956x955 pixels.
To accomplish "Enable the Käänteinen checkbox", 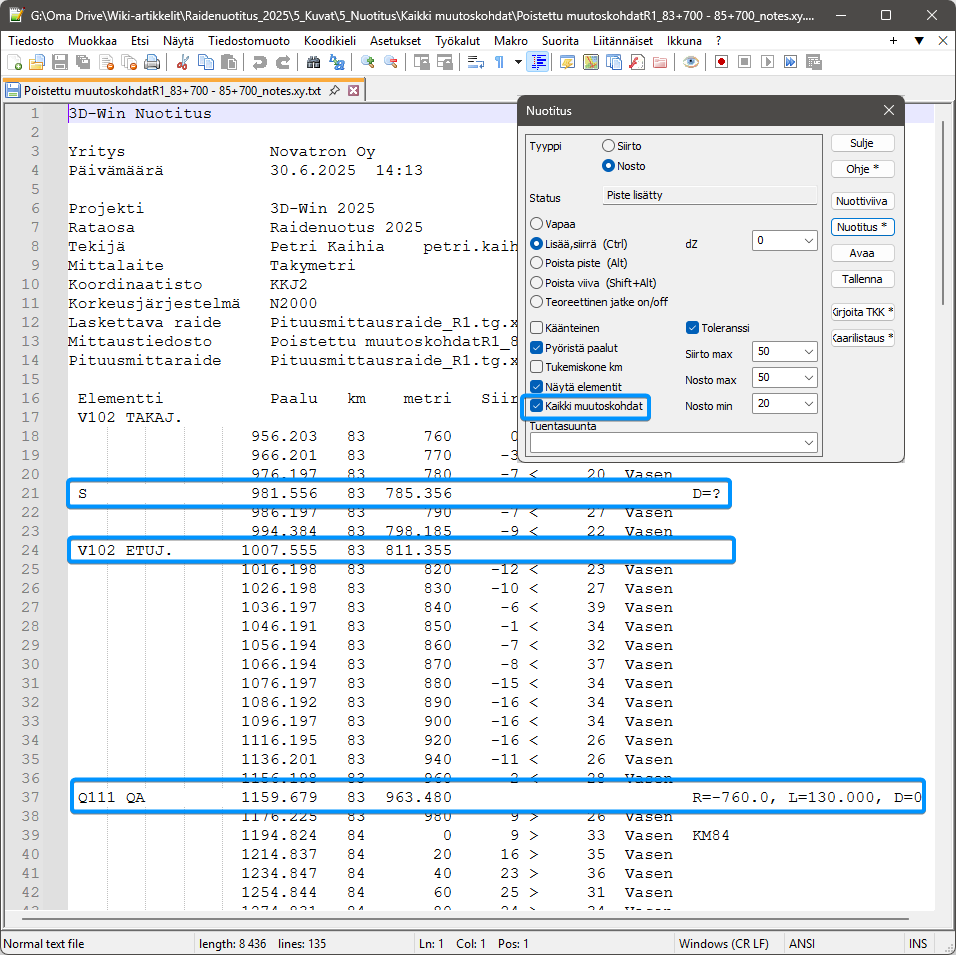I will pos(537,328).
